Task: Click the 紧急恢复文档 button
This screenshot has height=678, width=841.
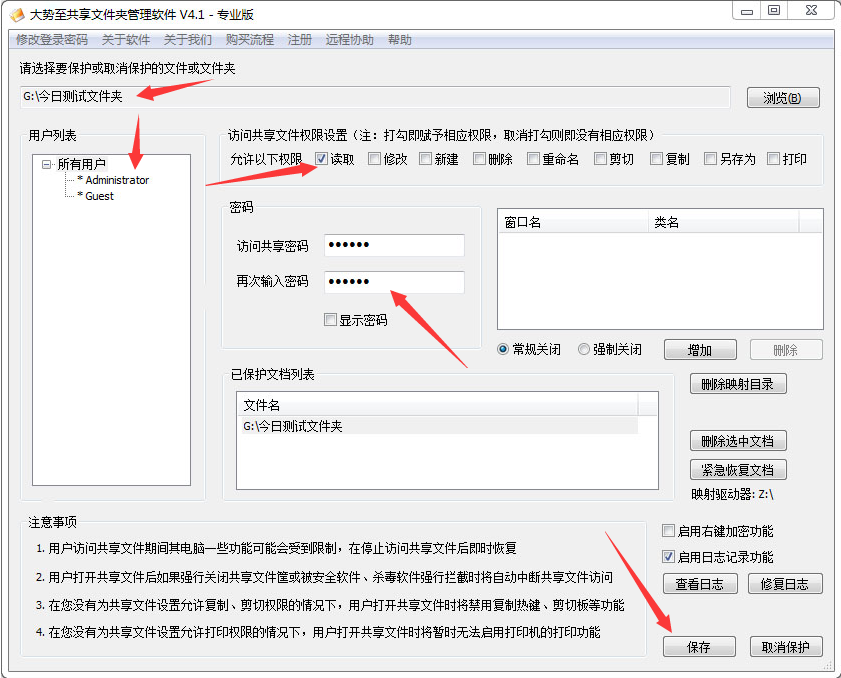Action: [x=738, y=470]
